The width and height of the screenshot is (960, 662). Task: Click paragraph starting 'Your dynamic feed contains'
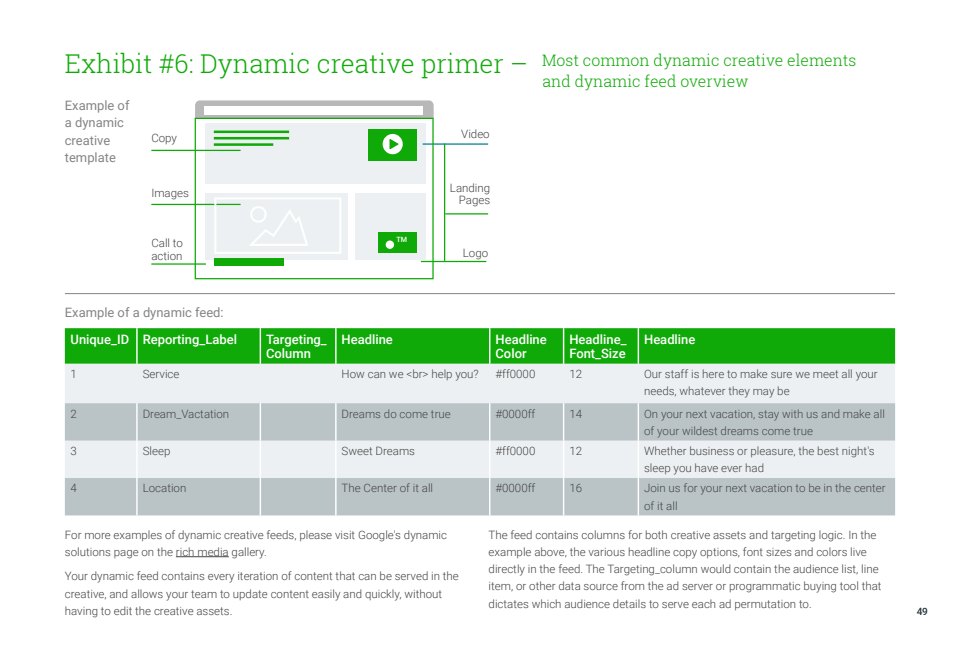pyautogui.click(x=261, y=594)
